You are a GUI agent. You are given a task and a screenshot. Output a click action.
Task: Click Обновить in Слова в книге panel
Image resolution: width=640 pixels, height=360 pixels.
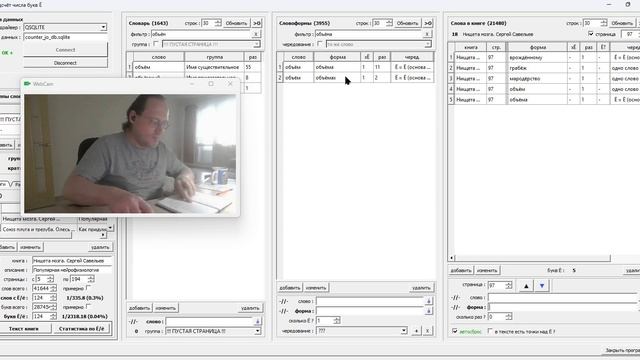pyautogui.click(x=622, y=23)
